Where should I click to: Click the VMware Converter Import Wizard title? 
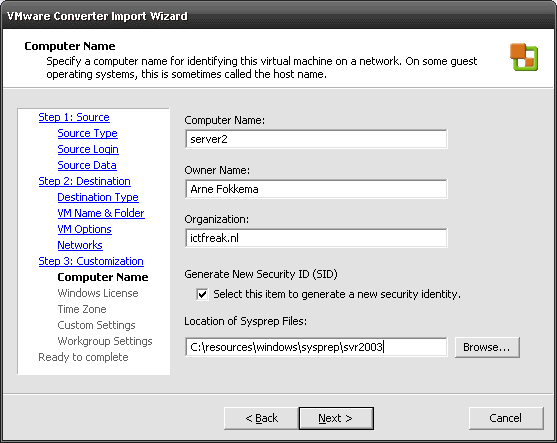[97, 16]
